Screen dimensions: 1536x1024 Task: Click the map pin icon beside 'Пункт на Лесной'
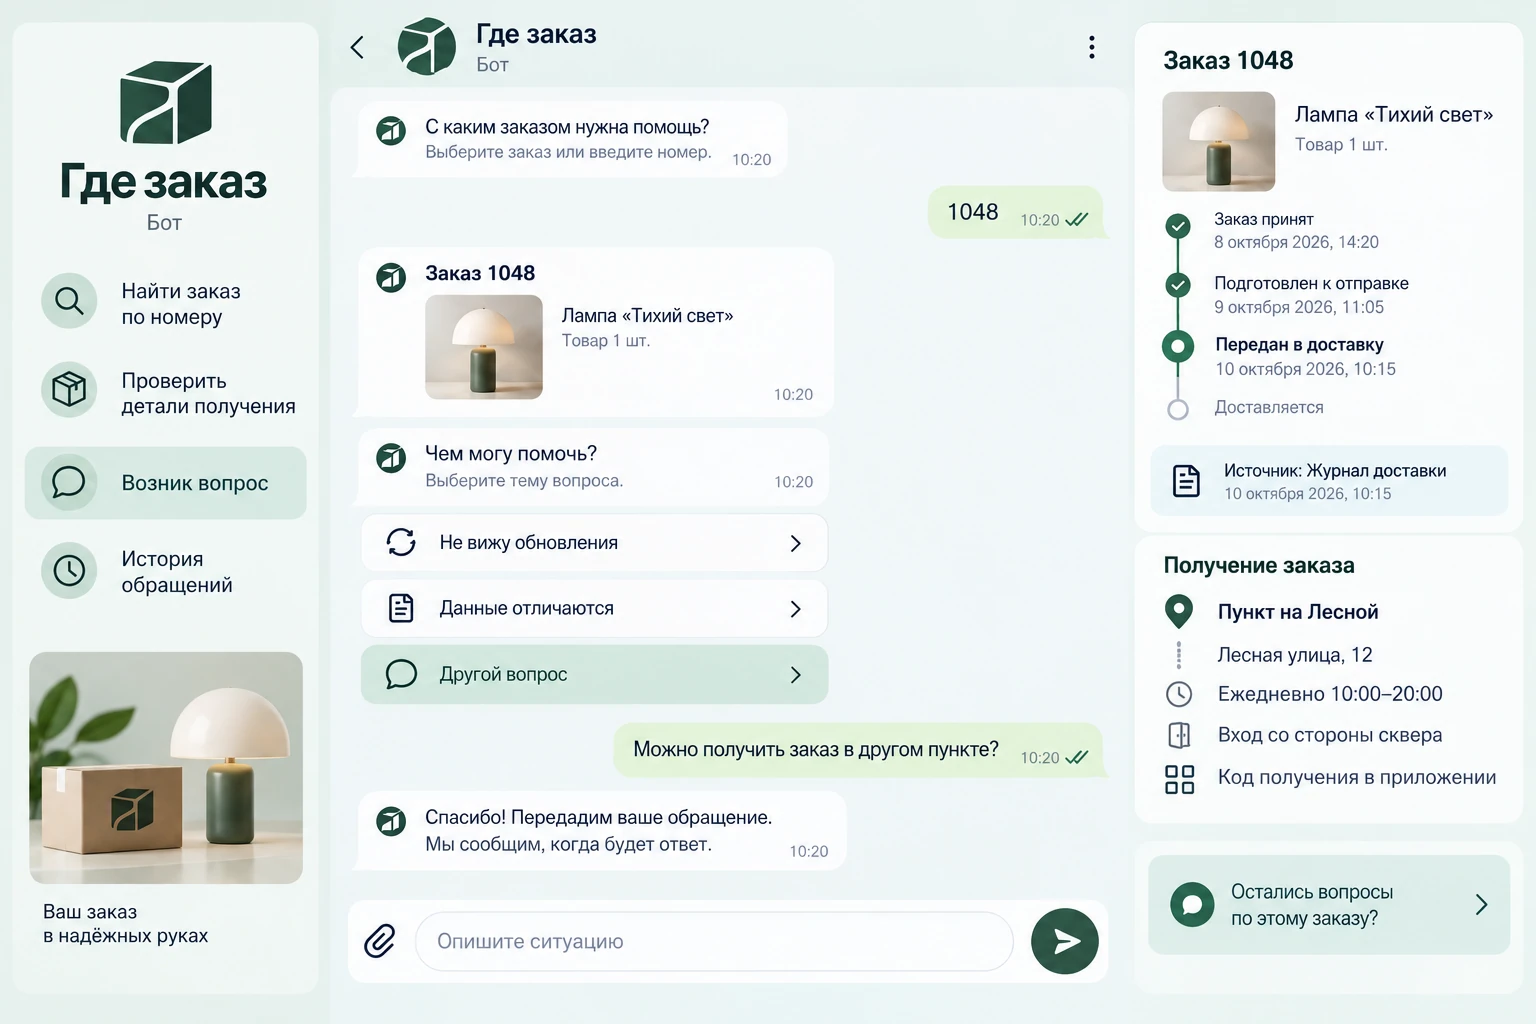coord(1179,610)
